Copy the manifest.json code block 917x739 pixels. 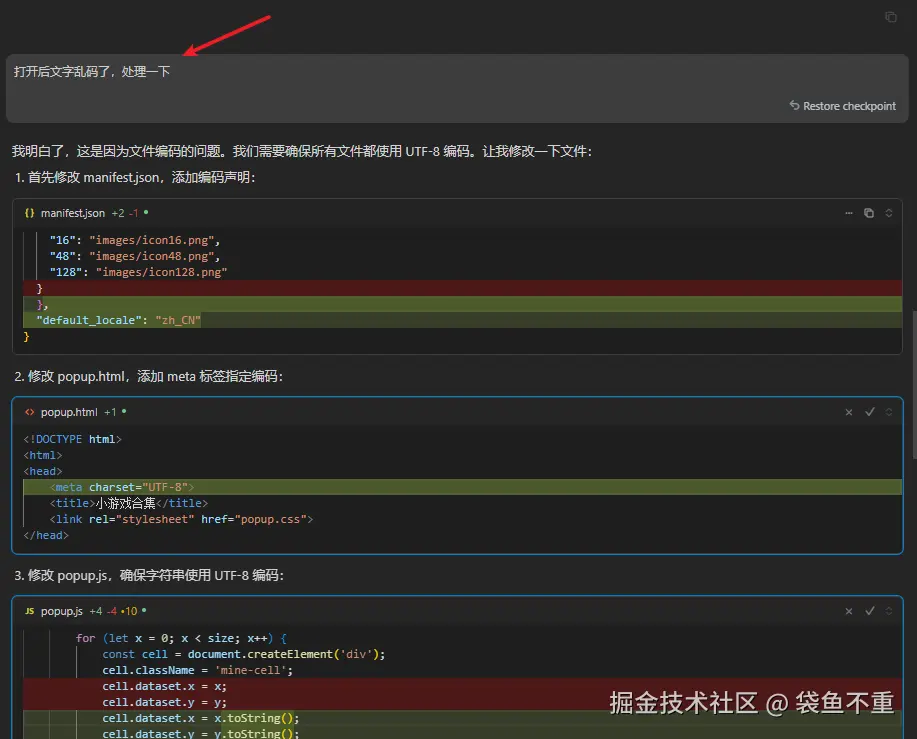(869, 213)
